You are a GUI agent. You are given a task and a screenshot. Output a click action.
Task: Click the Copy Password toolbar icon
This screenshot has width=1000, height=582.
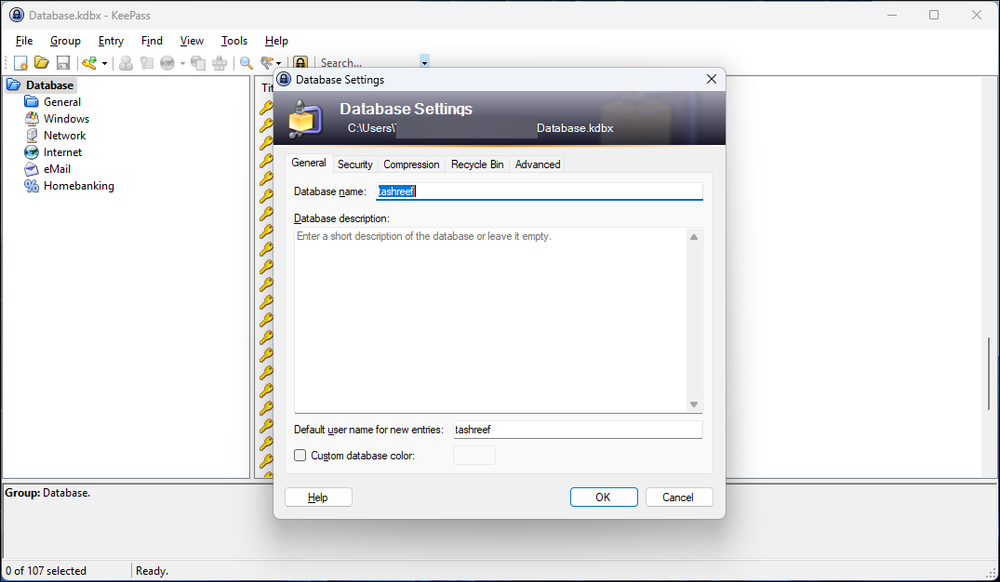click(x=147, y=62)
